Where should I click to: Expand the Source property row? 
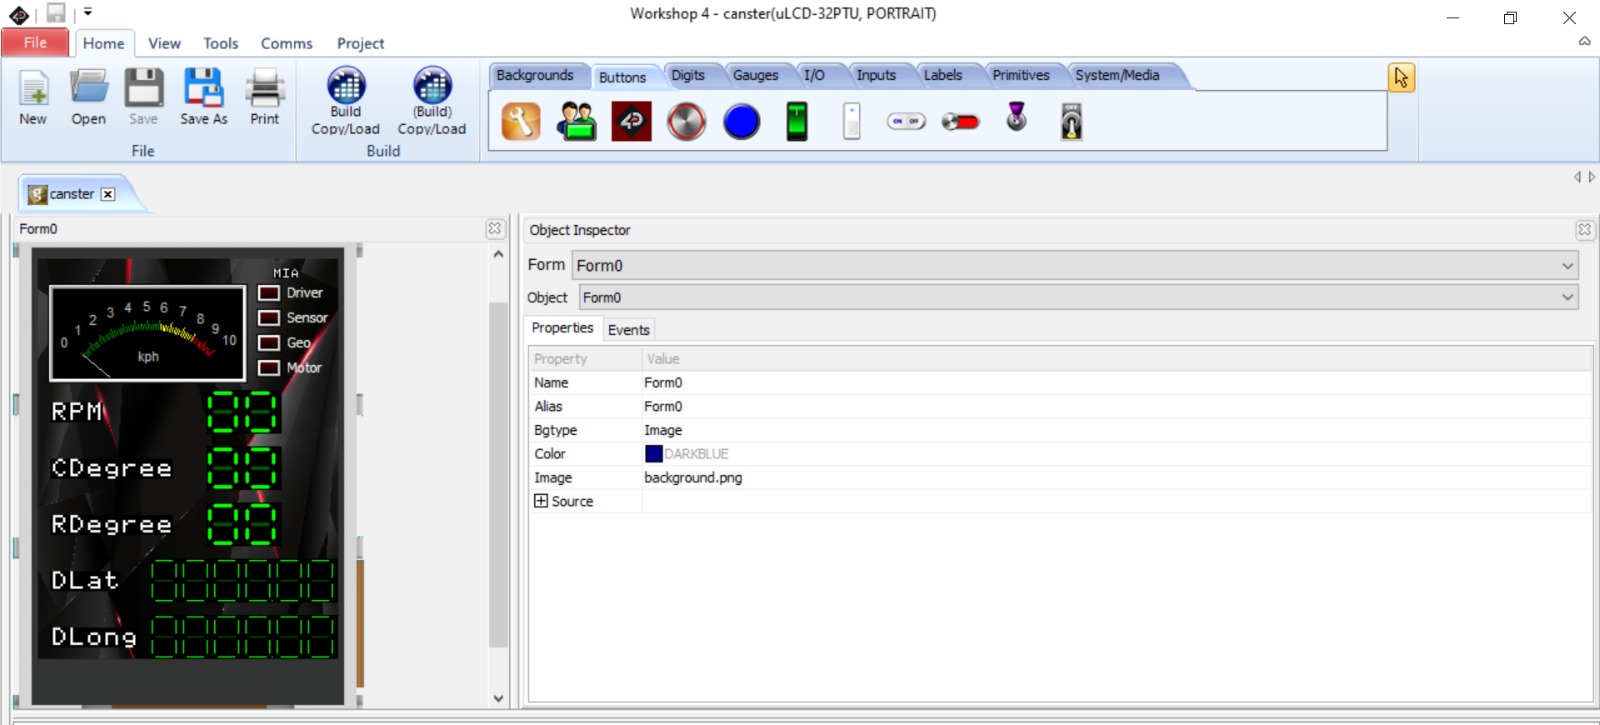tap(541, 501)
